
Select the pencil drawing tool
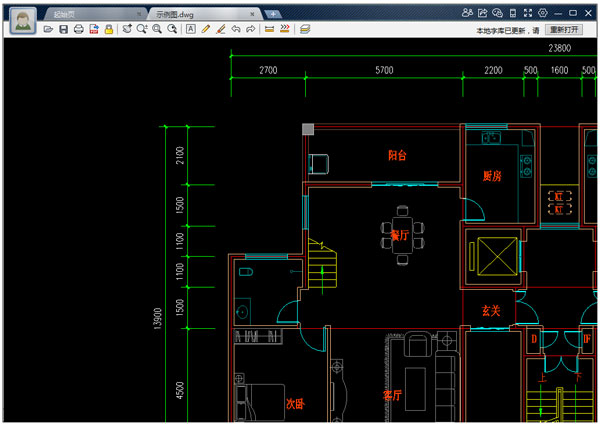(x=205, y=29)
